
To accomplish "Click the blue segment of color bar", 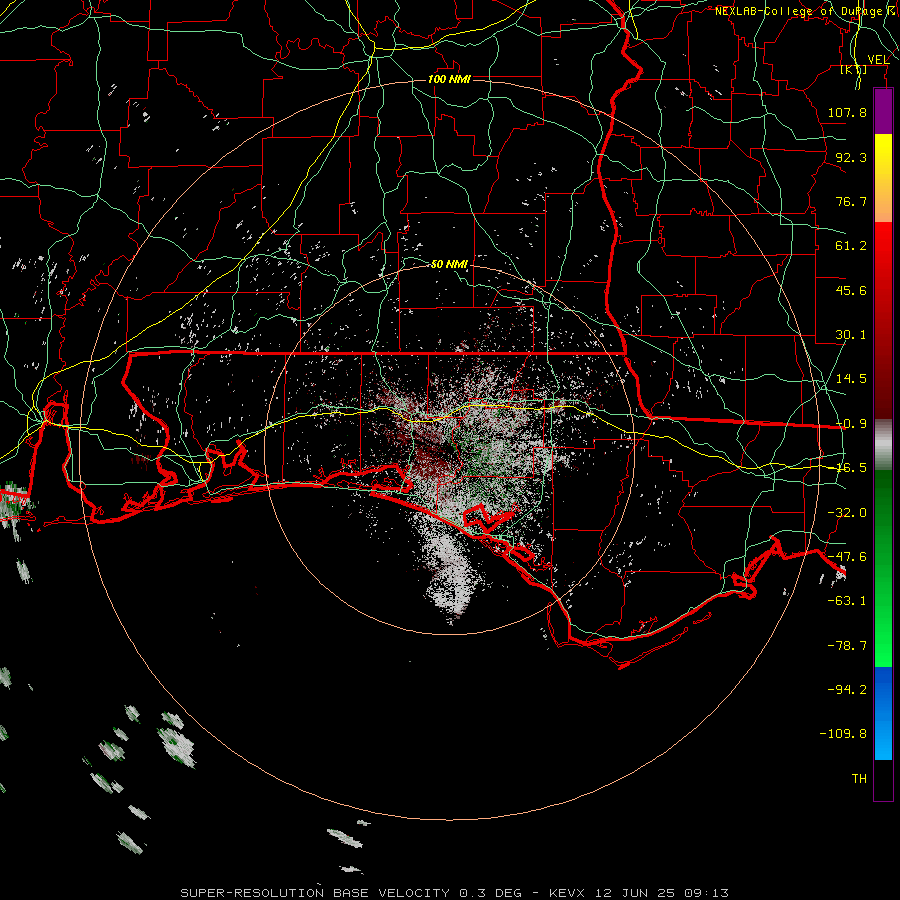I will pos(883,713).
